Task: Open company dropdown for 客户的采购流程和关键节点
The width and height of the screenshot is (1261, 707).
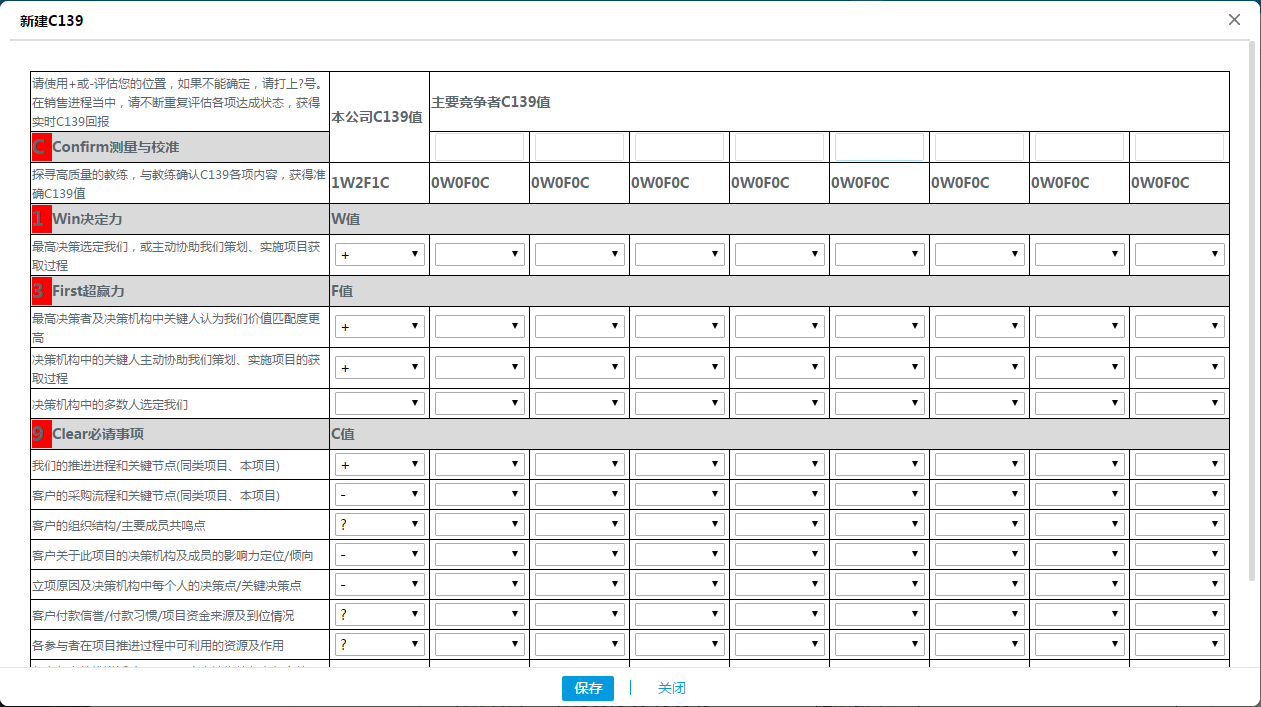Action: pos(380,495)
